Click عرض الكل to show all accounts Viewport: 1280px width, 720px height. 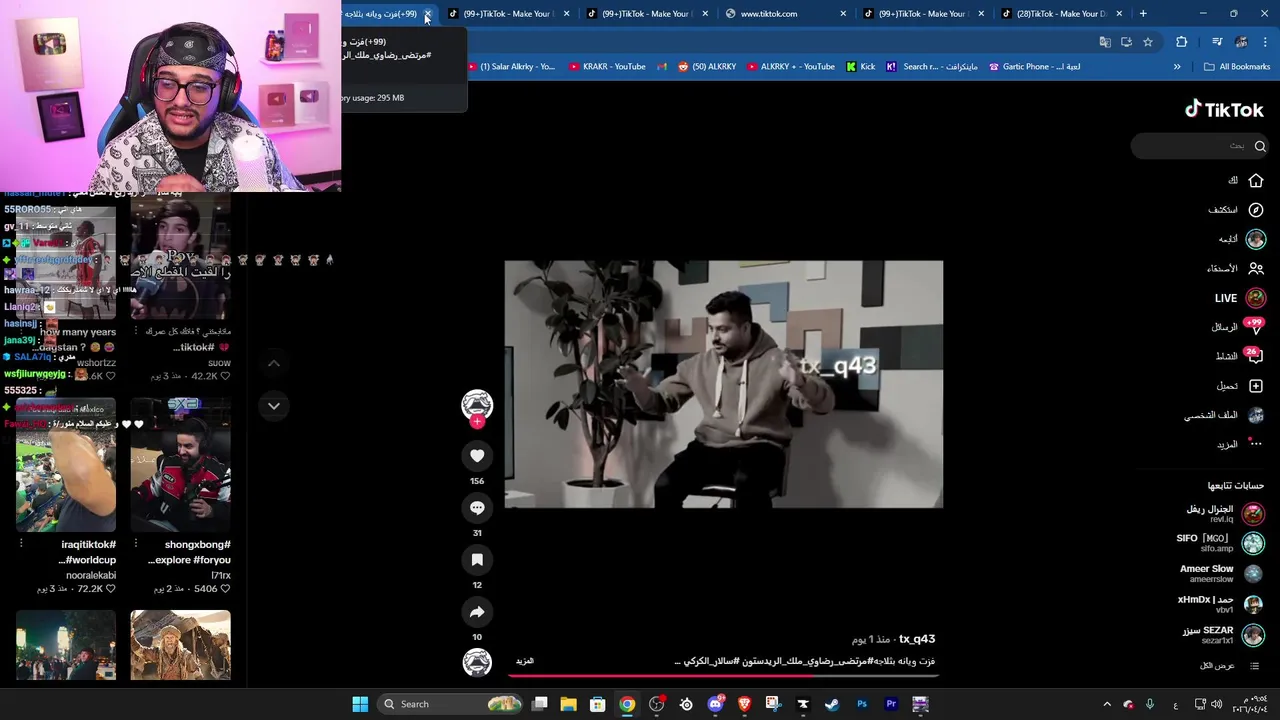pos(1229,666)
